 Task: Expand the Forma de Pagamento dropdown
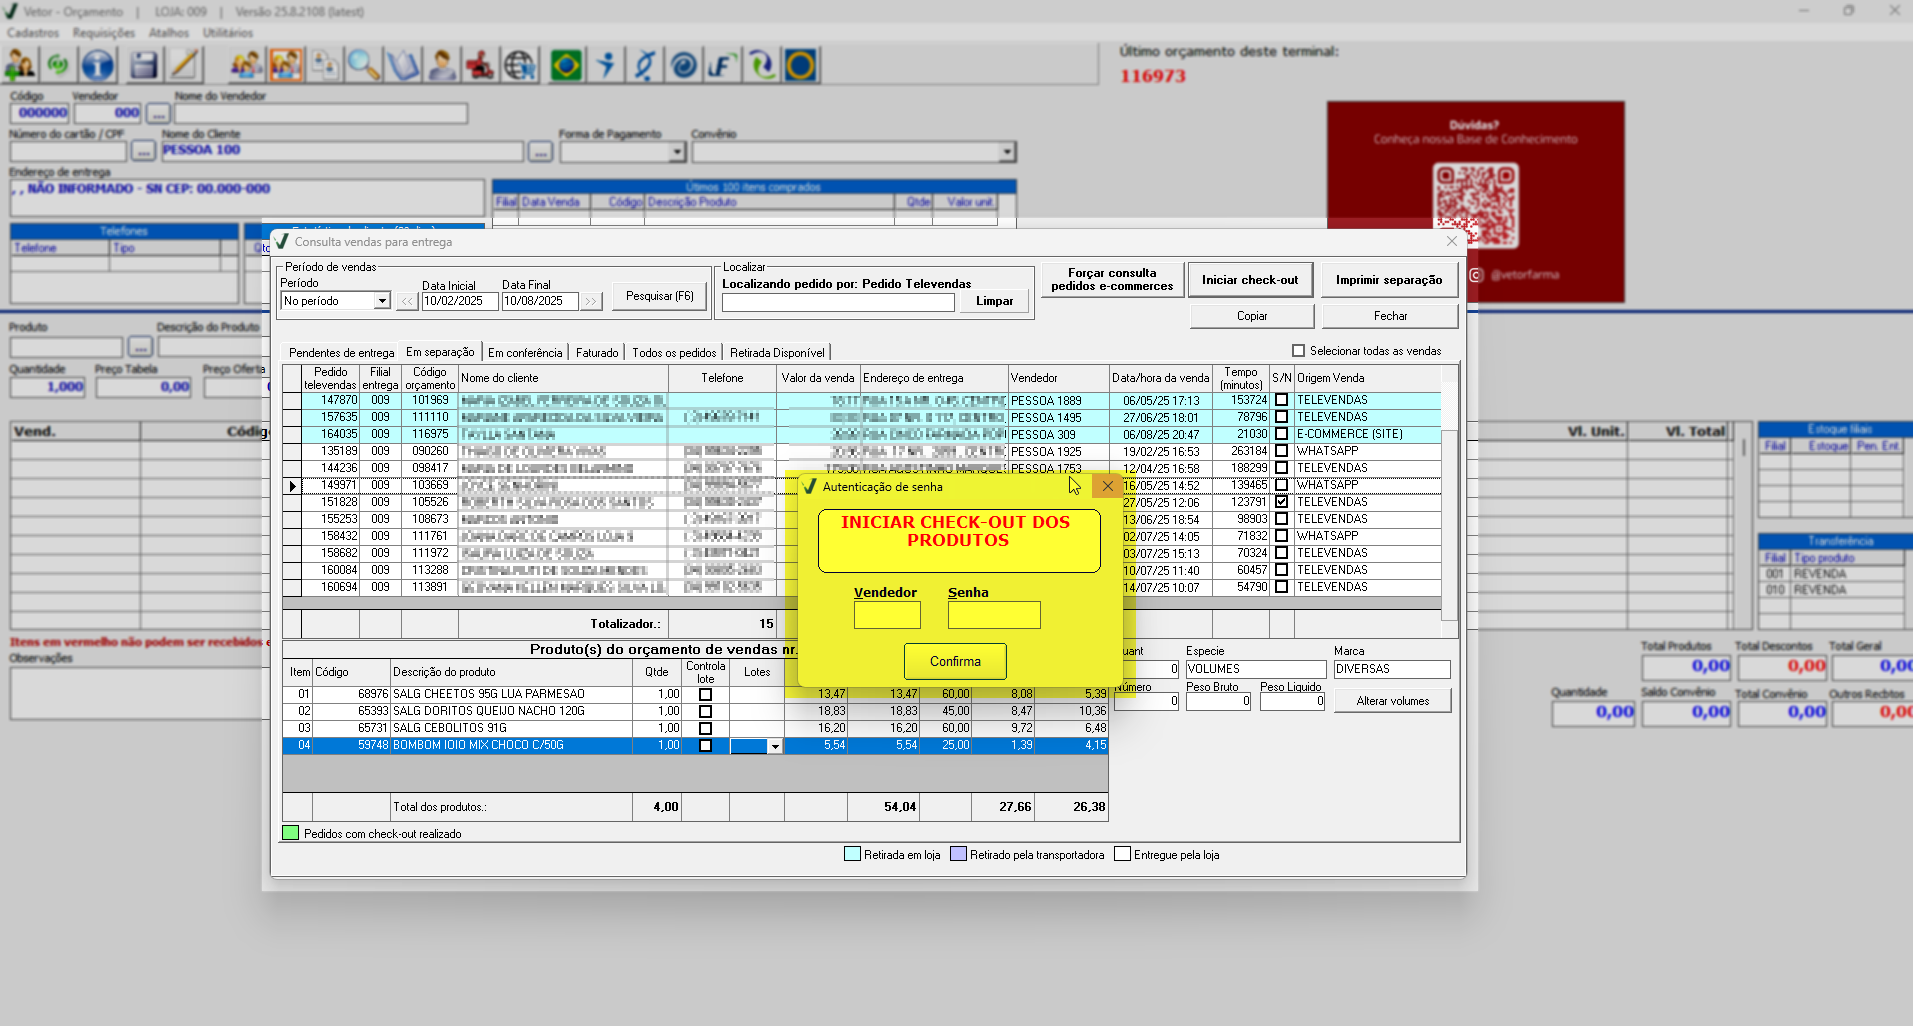point(677,152)
